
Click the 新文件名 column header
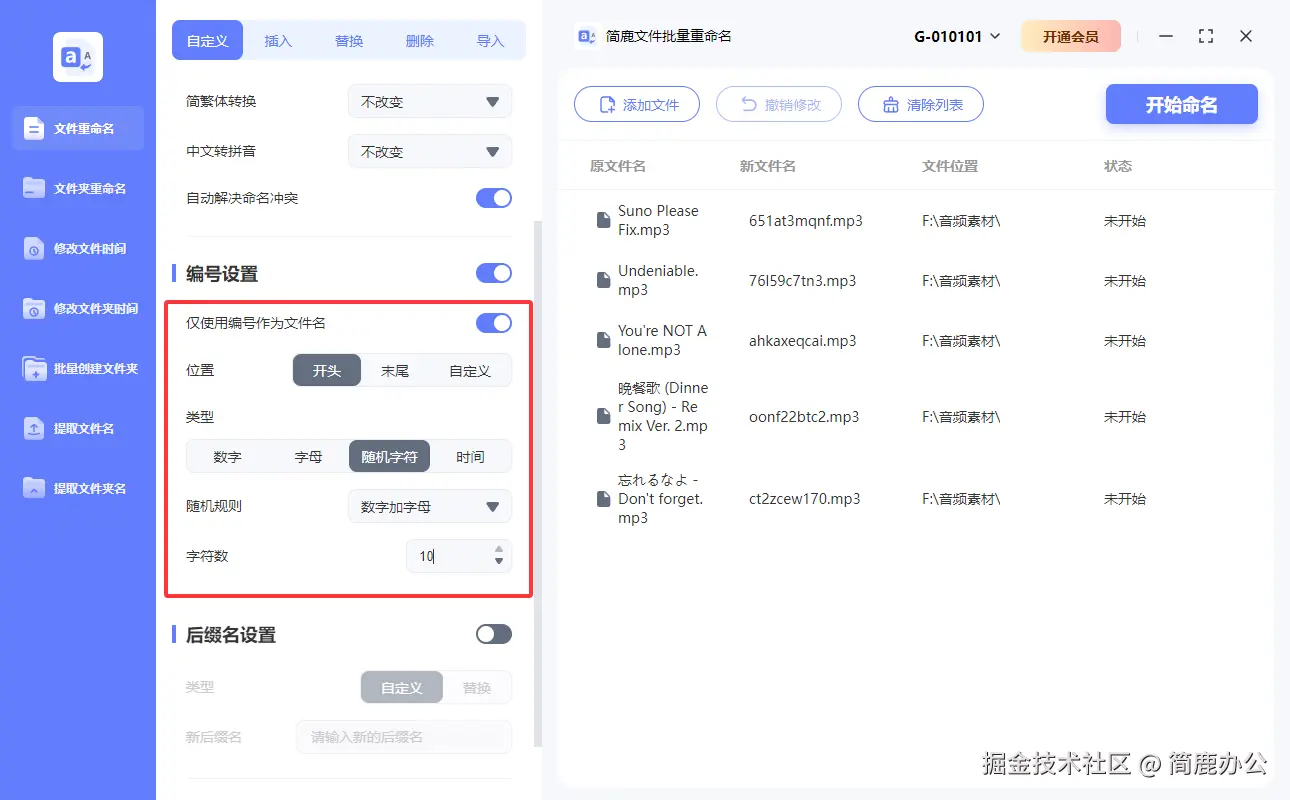click(x=768, y=166)
